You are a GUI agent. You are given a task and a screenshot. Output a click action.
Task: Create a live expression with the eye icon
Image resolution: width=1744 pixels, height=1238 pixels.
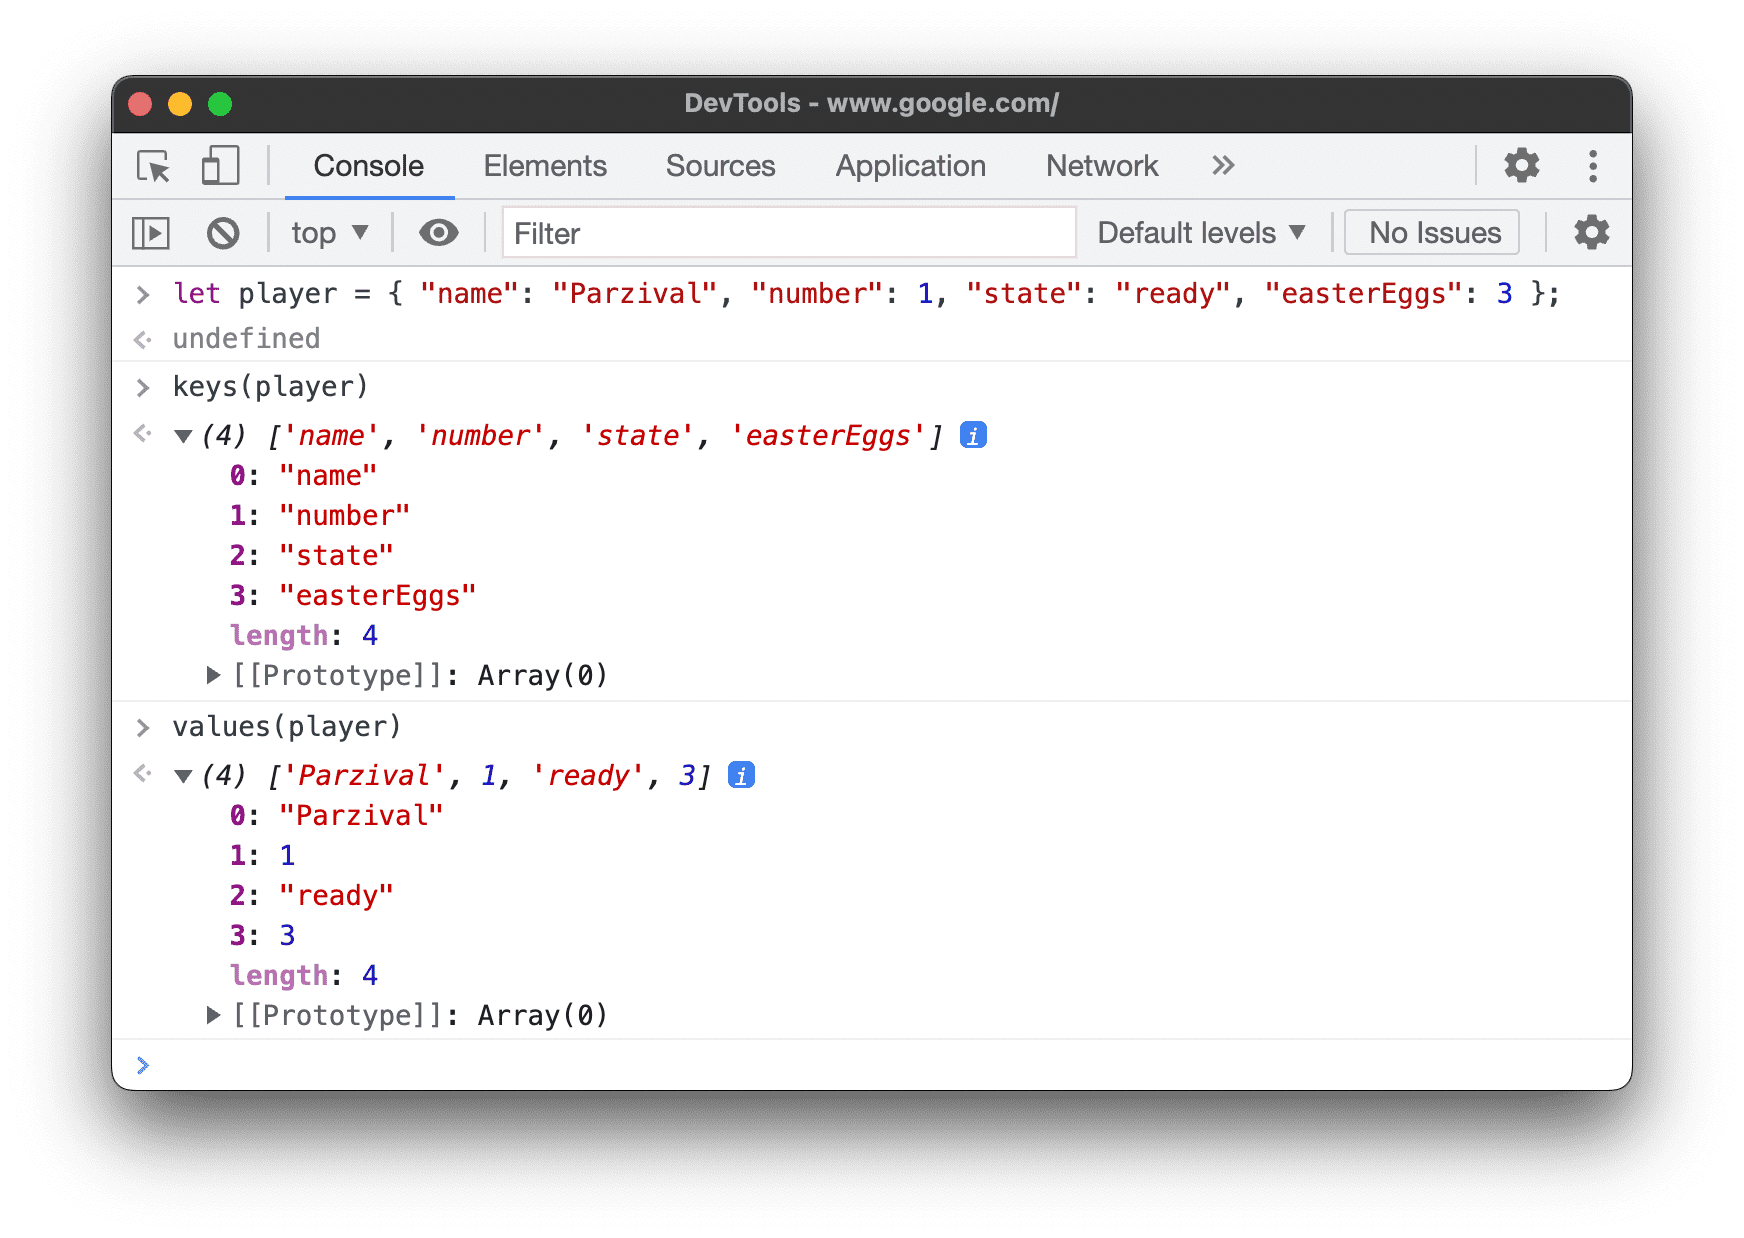[438, 232]
